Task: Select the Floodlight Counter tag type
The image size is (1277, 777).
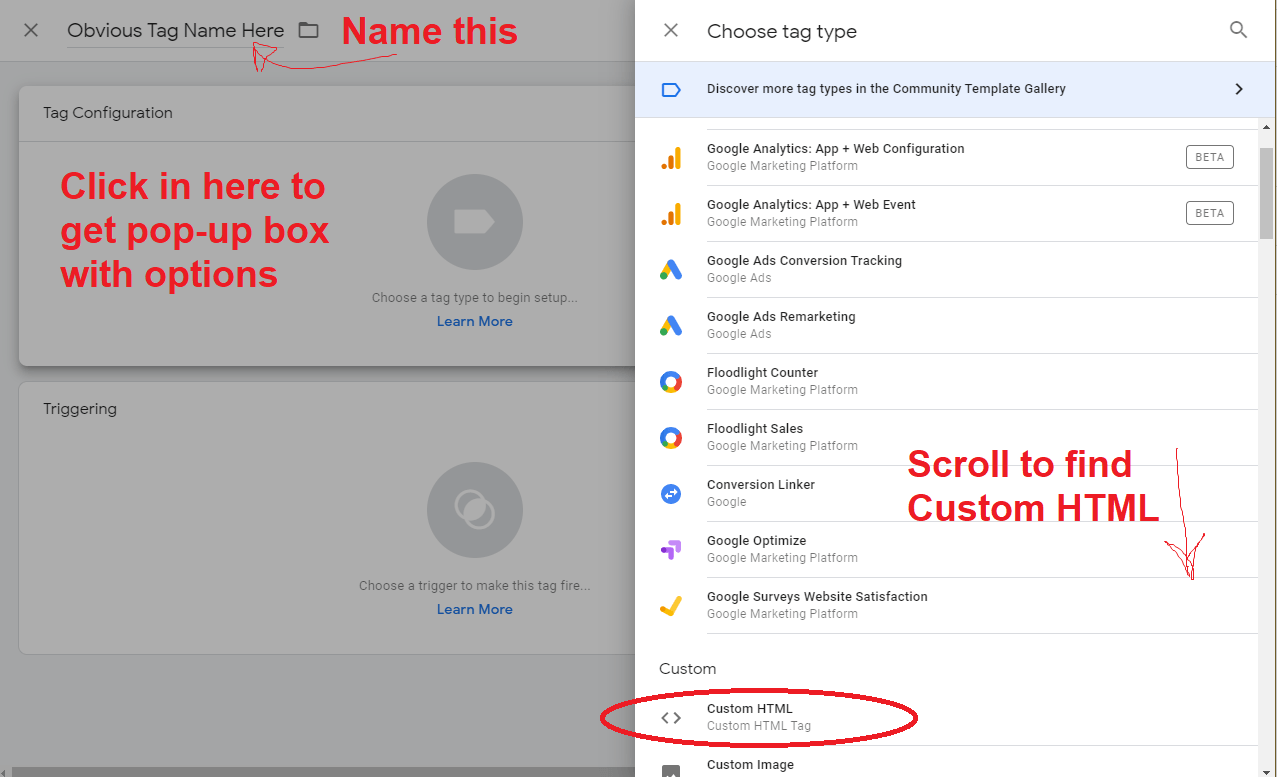Action: (762, 381)
